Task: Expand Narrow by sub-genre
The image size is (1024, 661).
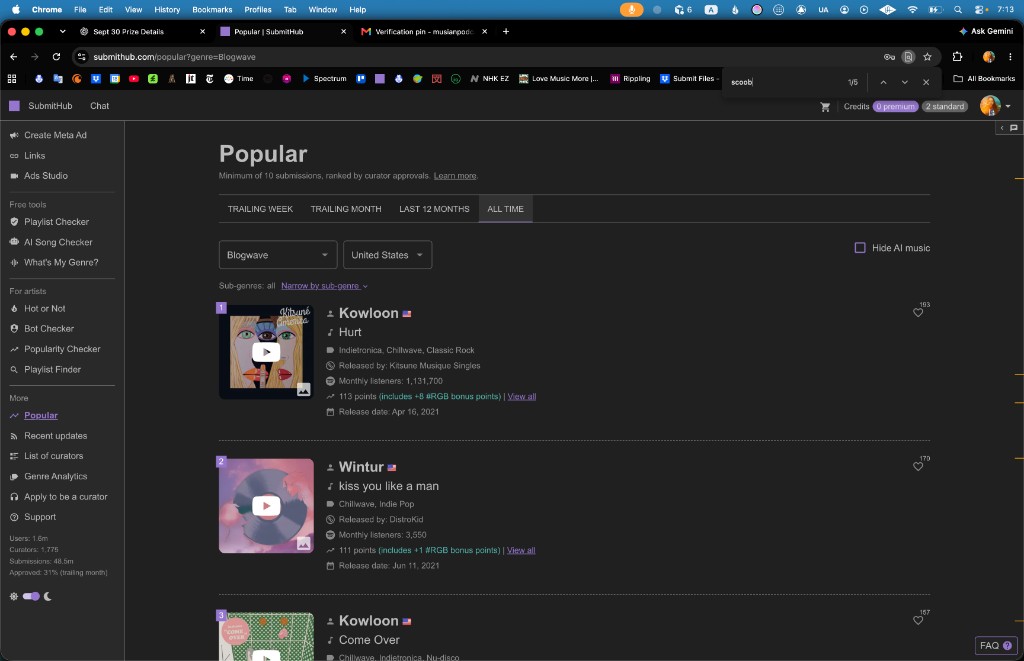Action: coord(324,285)
